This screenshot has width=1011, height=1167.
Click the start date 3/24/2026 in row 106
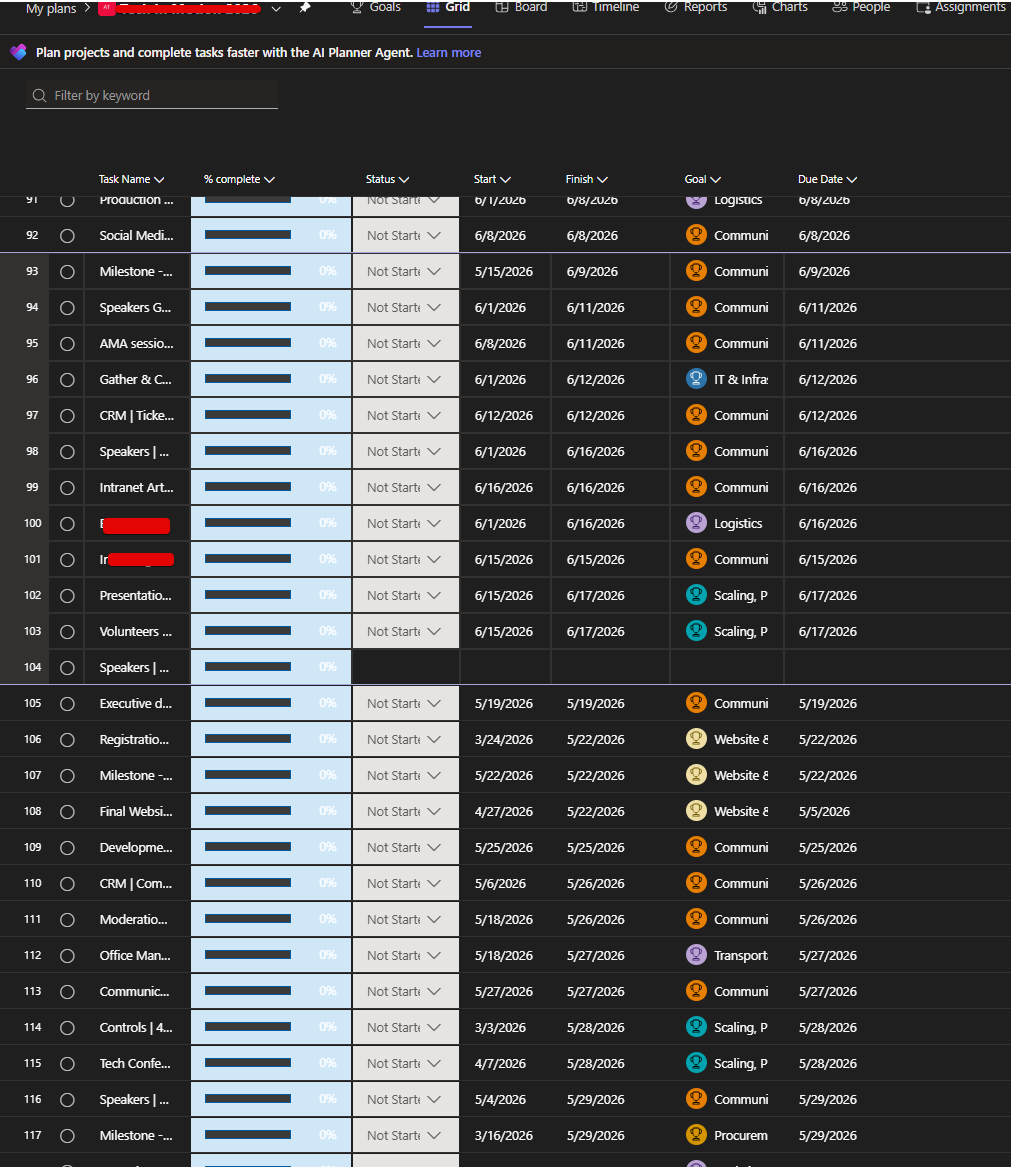pyautogui.click(x=504, y=740)
